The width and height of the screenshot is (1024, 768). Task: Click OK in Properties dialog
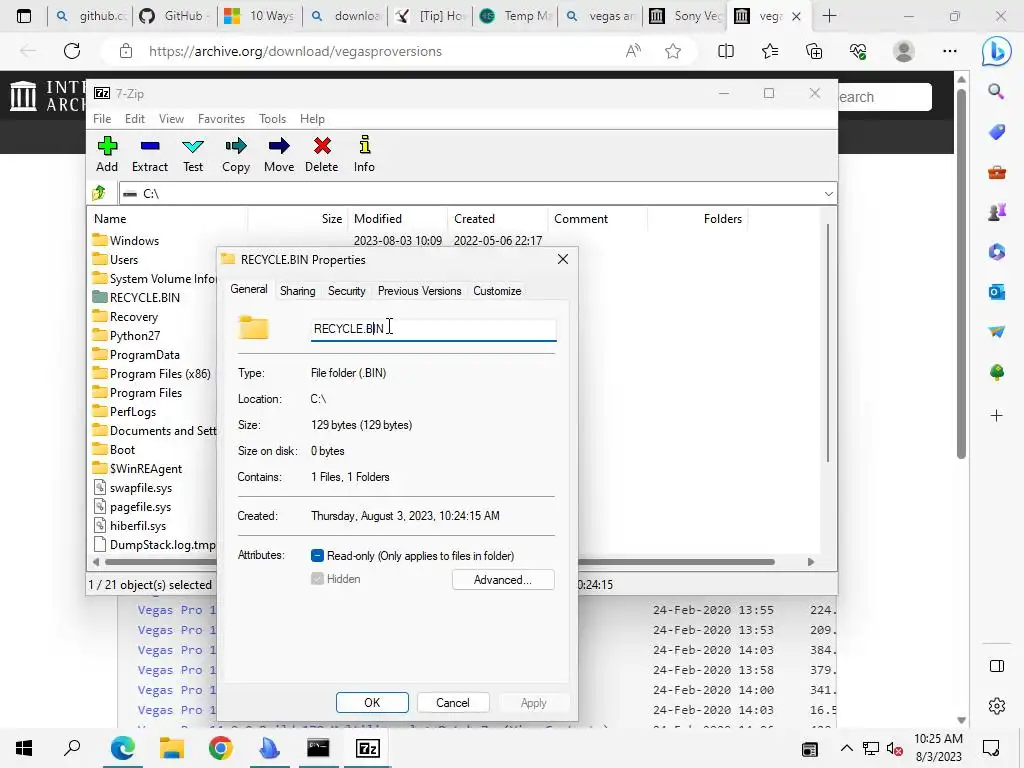pos(372,703)
